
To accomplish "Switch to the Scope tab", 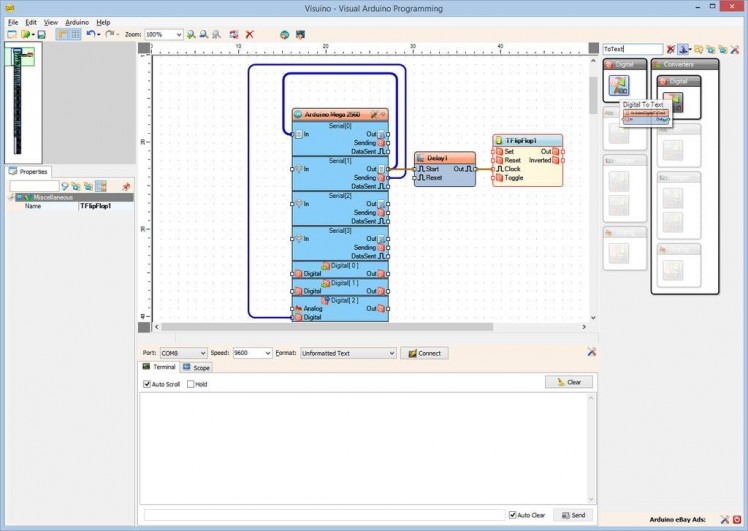I will [x=197, y=368].
